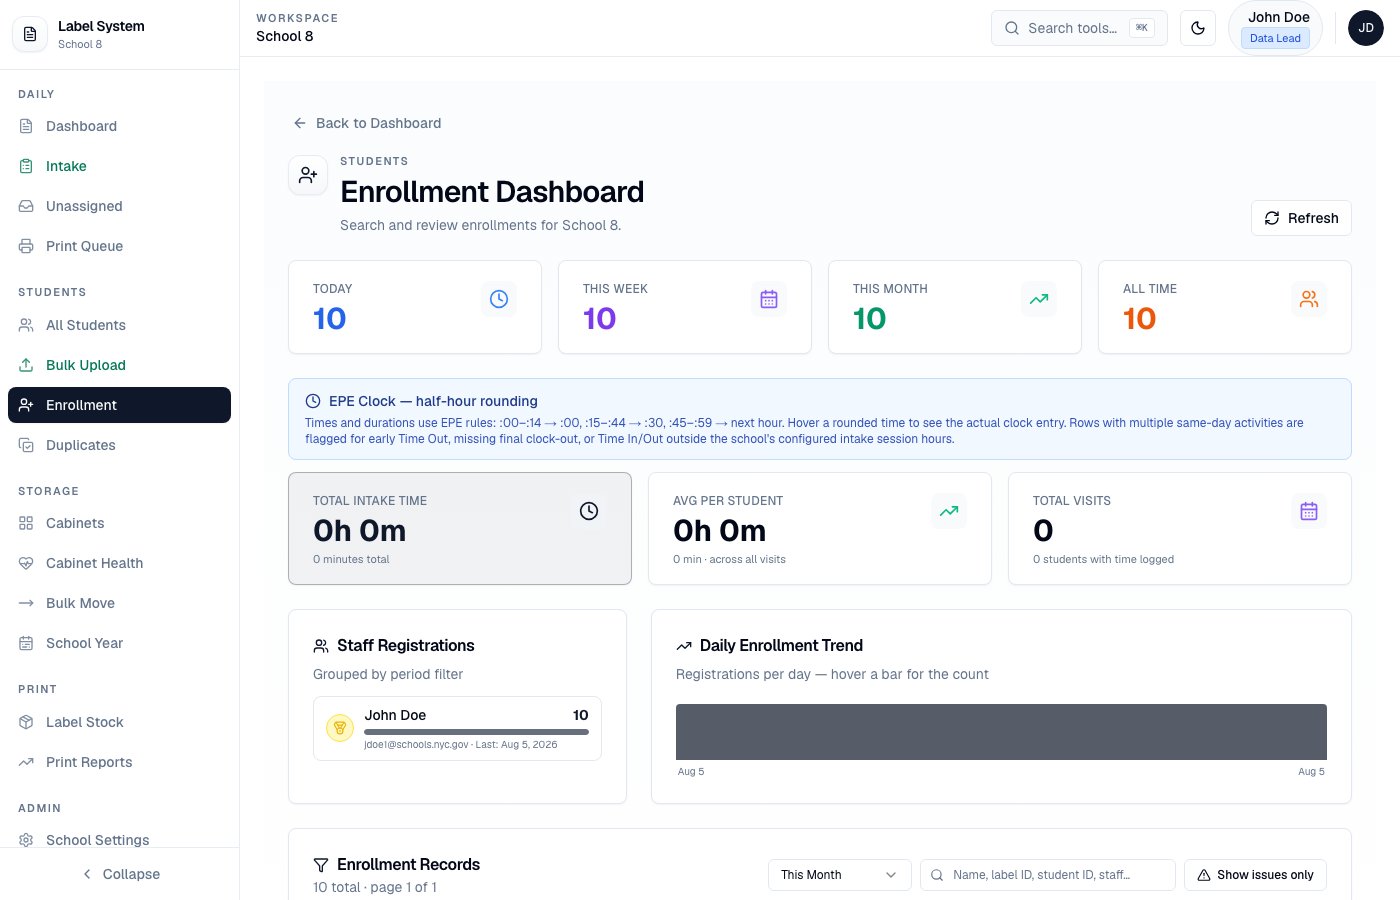Click the School Settings gear icon

pos(26,840)
